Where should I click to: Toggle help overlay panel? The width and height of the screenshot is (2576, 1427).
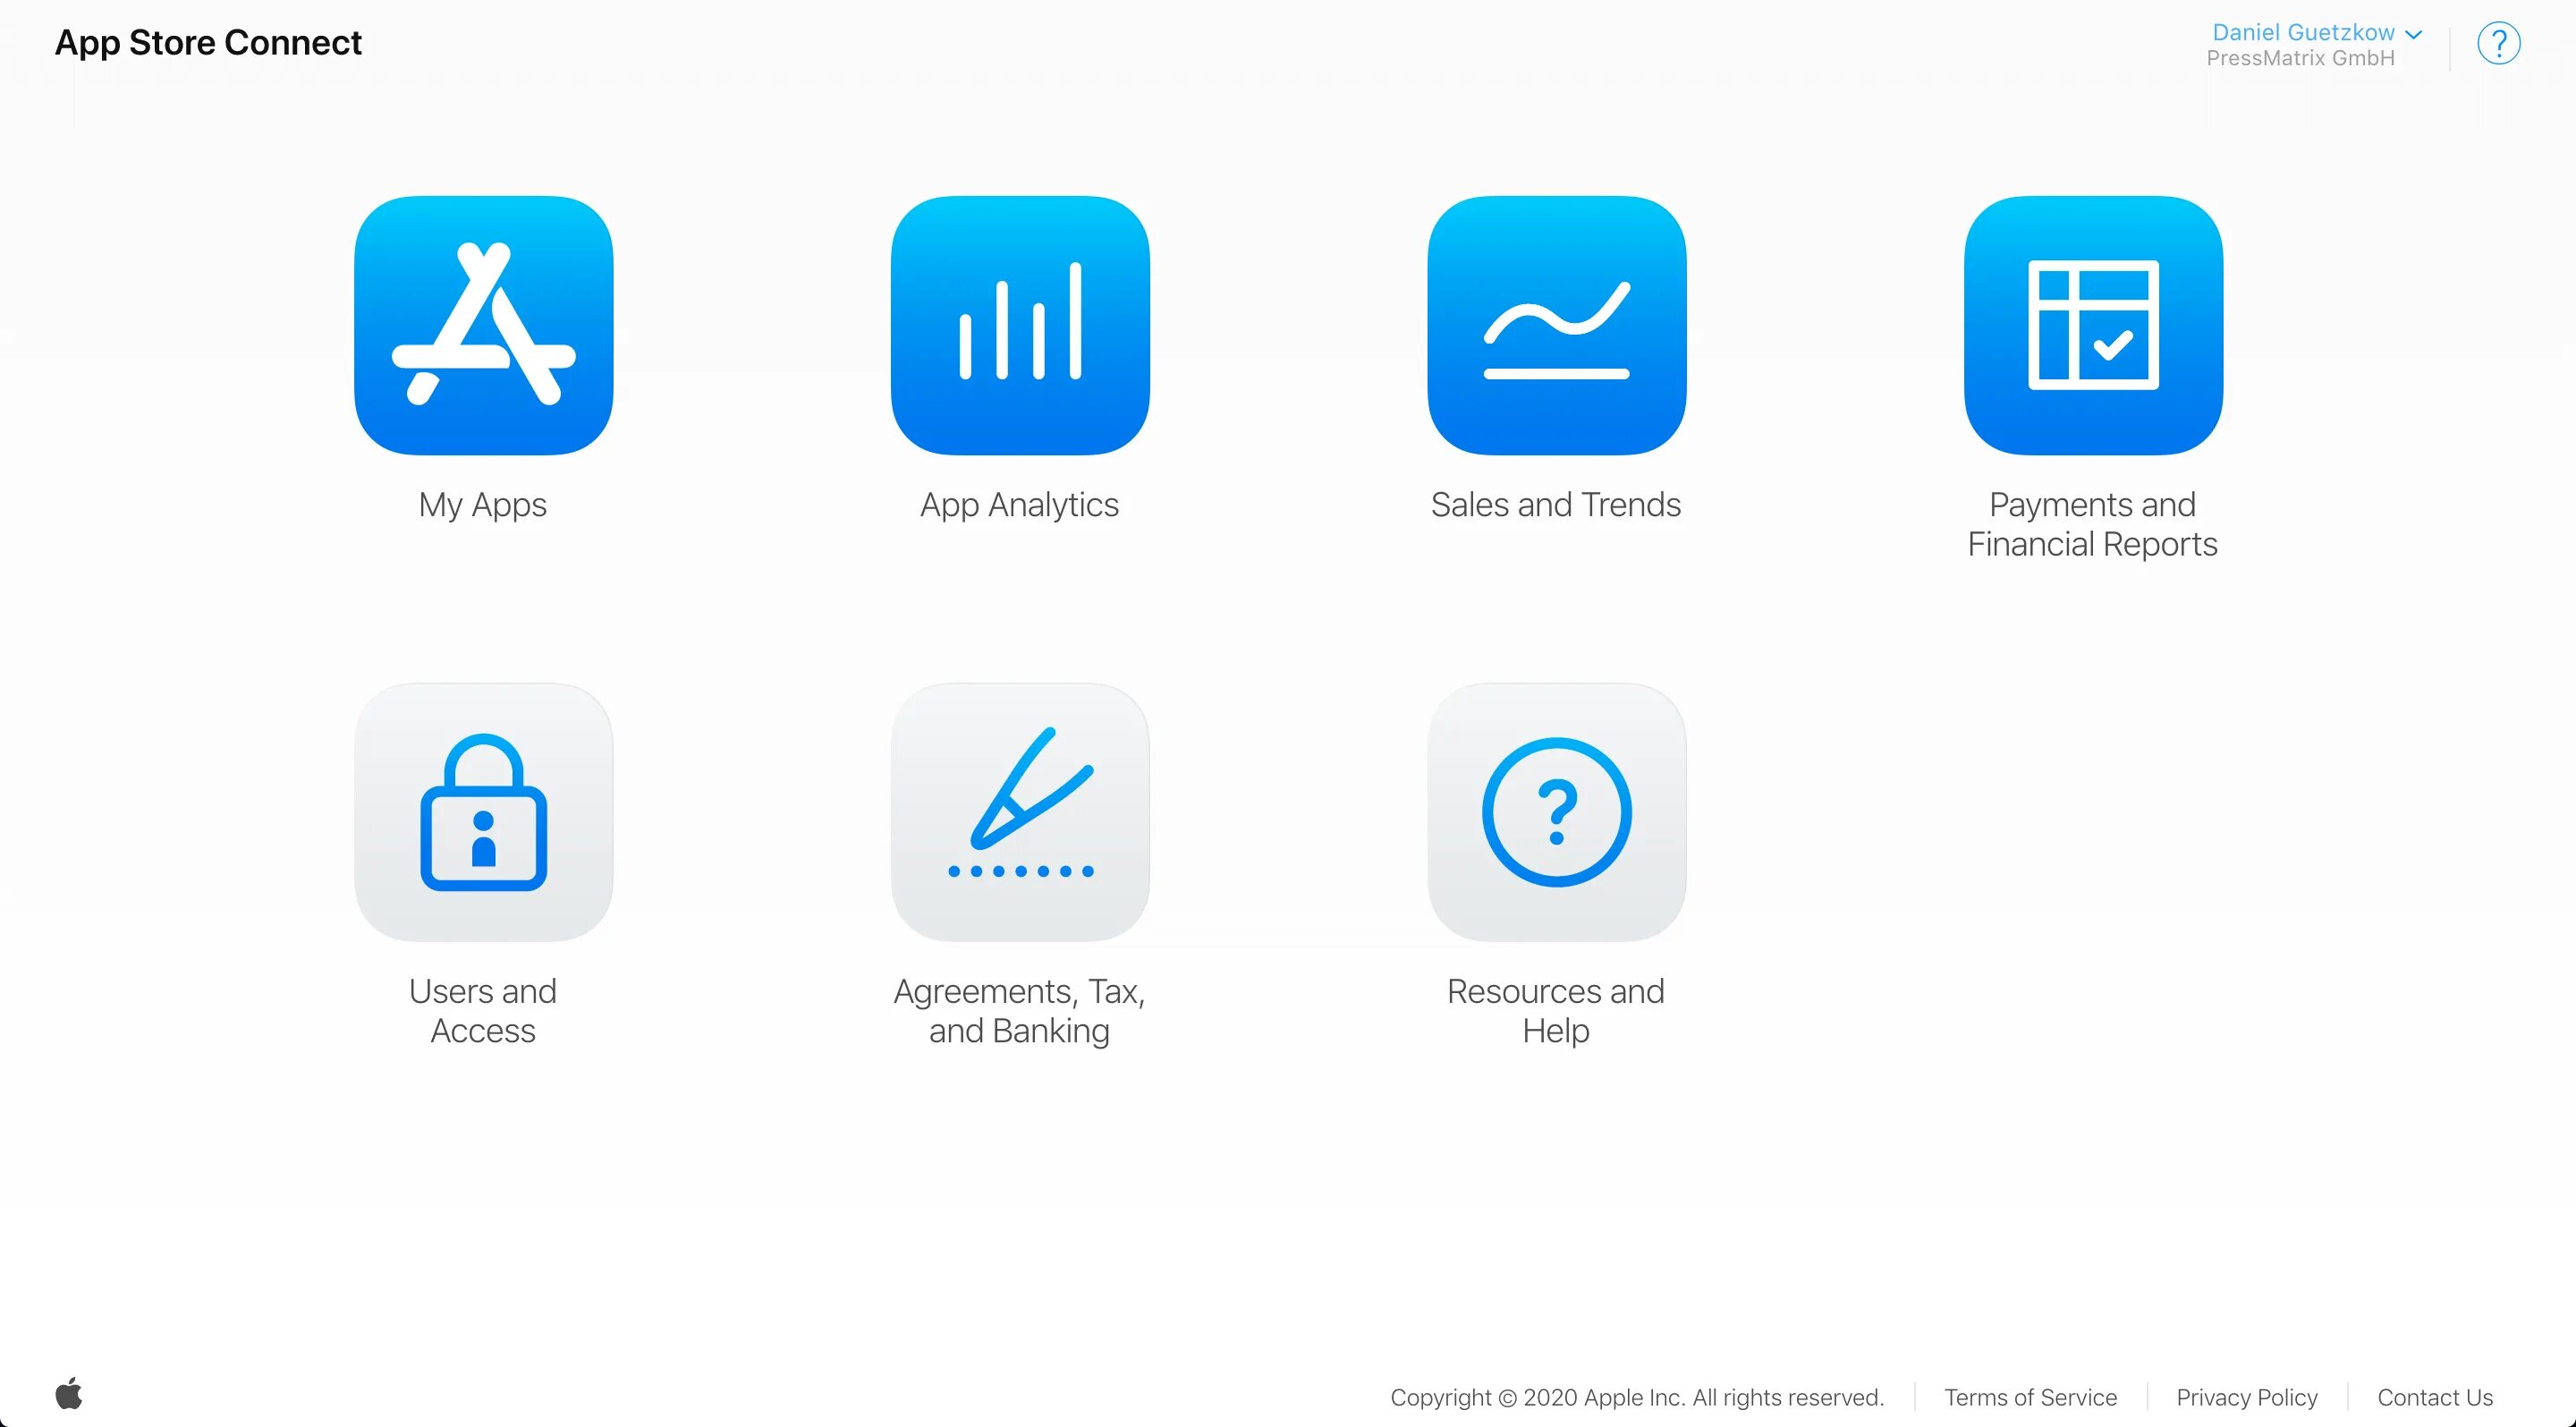point(2497,46)
